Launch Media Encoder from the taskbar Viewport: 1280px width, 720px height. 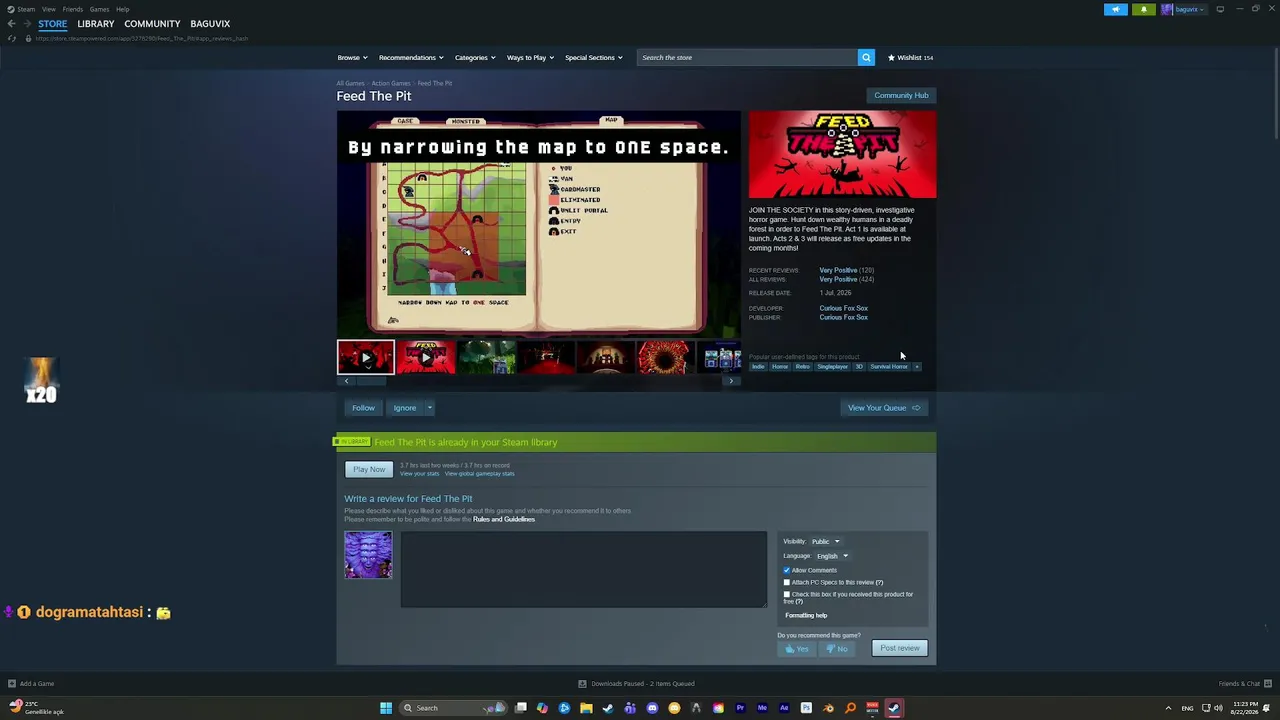click(762, 708)
